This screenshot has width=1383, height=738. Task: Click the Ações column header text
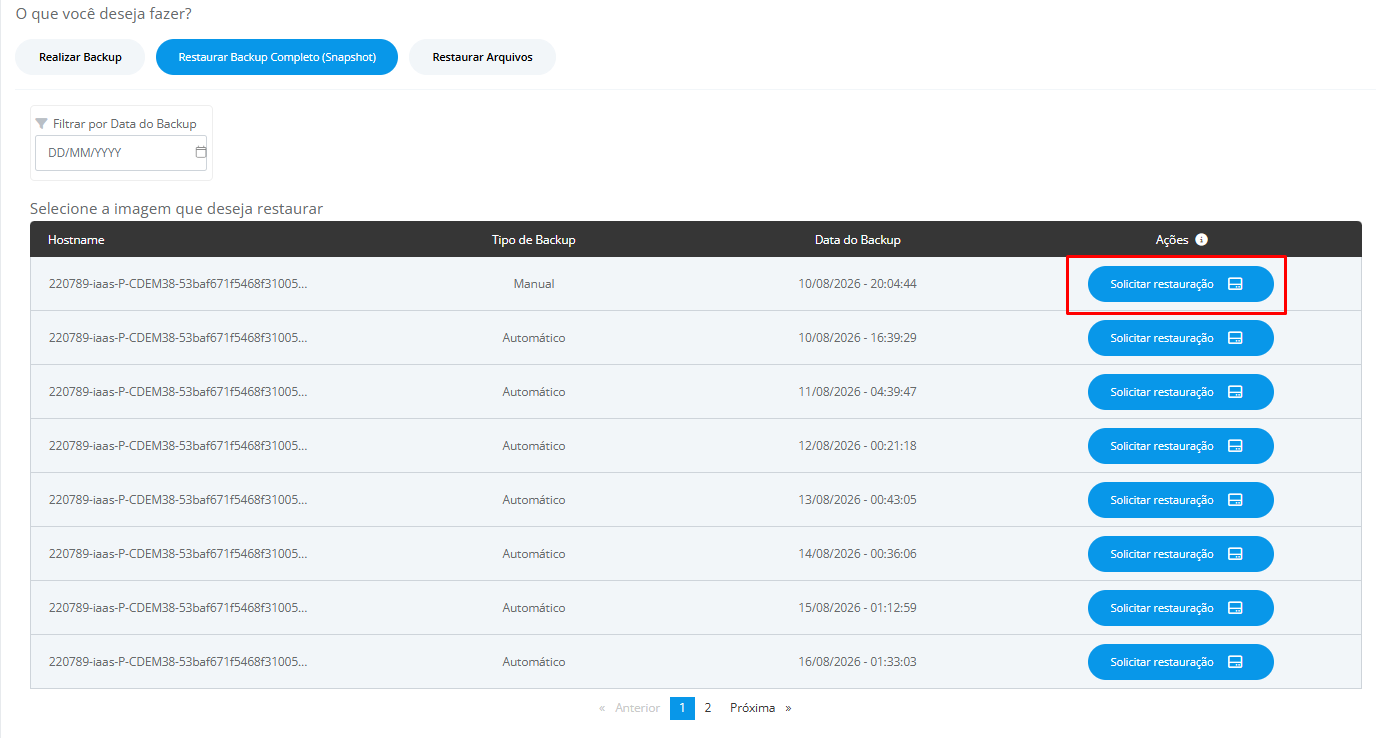(1172, 240)
